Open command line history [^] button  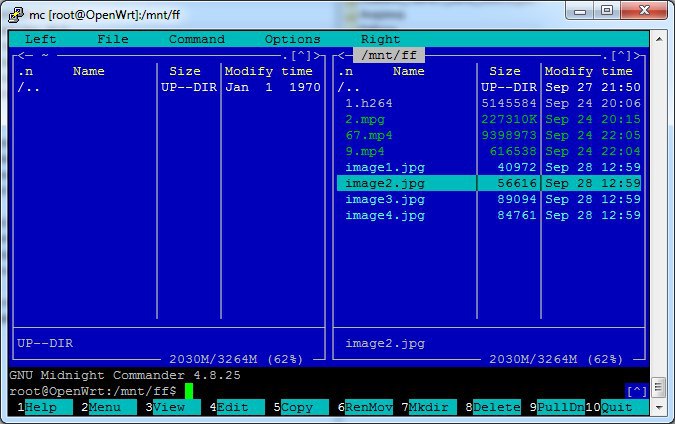point(637,391)
